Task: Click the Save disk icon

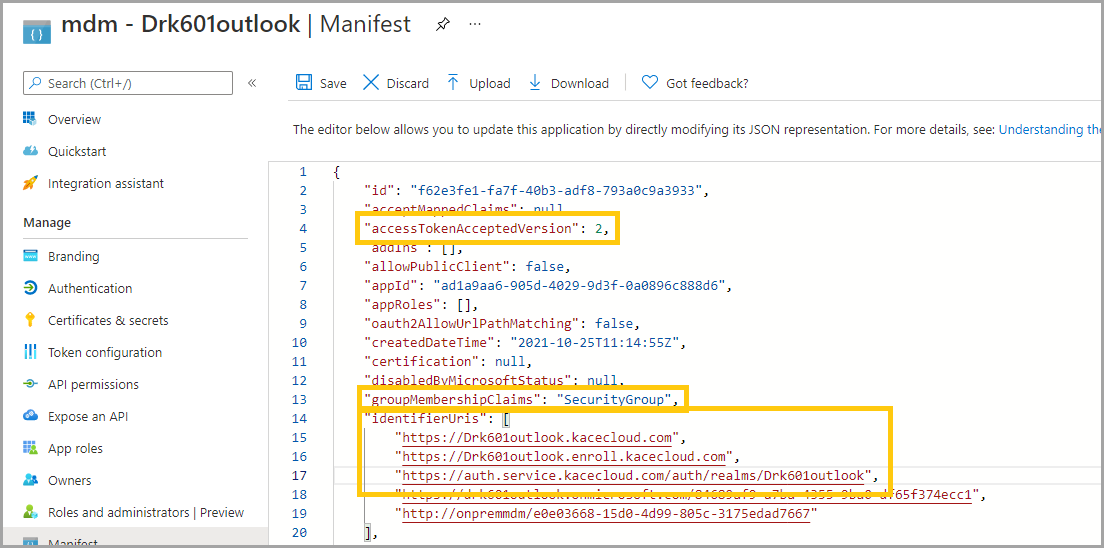Action: tap(304, 83)
